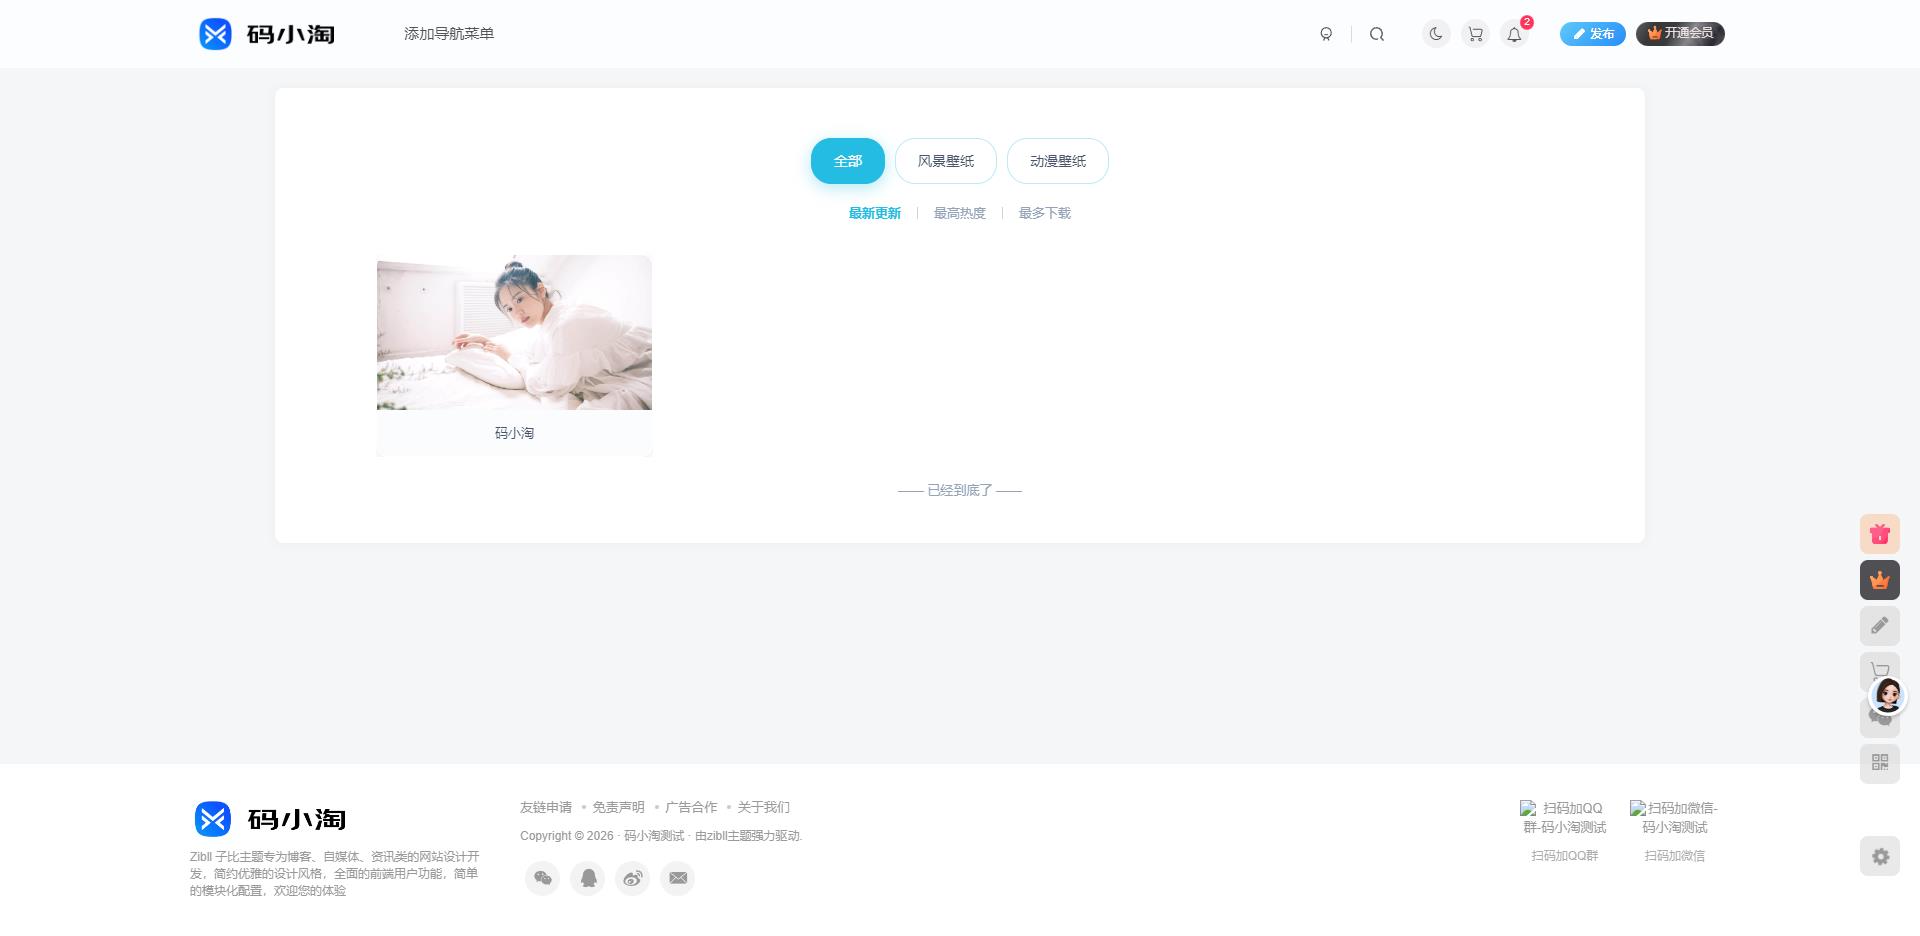
Task: Open the header search magnifier icon
Action: coord(1377,34)
